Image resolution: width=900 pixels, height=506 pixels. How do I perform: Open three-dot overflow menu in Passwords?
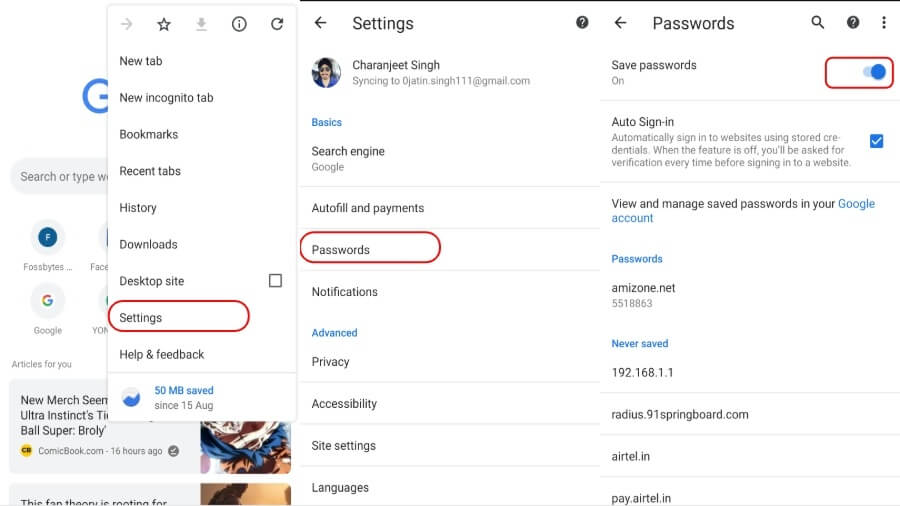tap(883, 23)
